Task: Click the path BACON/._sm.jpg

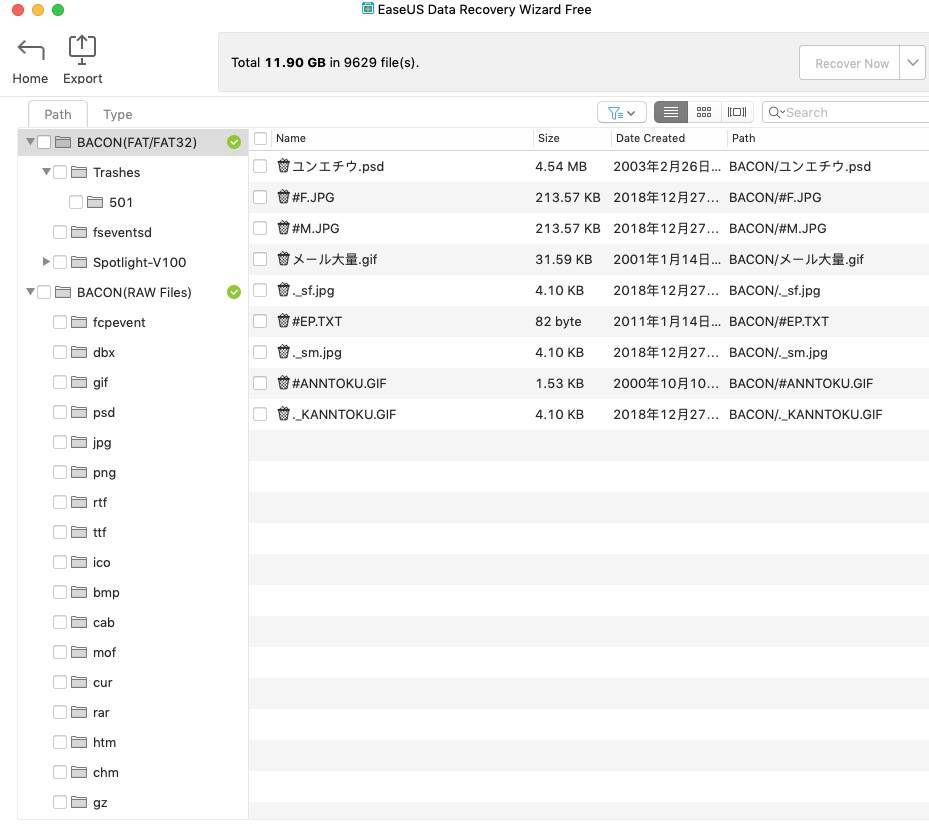Action: [778, 352]
